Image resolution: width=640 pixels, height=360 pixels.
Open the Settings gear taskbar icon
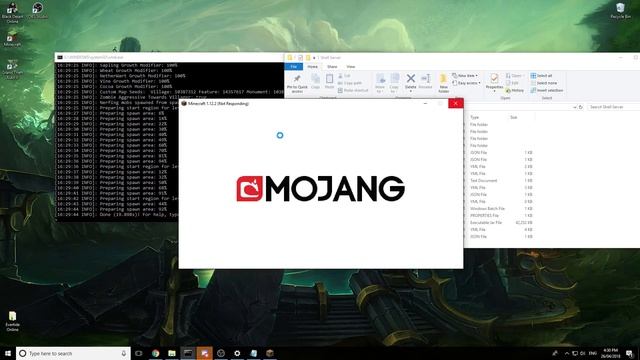tap(237, 353)
